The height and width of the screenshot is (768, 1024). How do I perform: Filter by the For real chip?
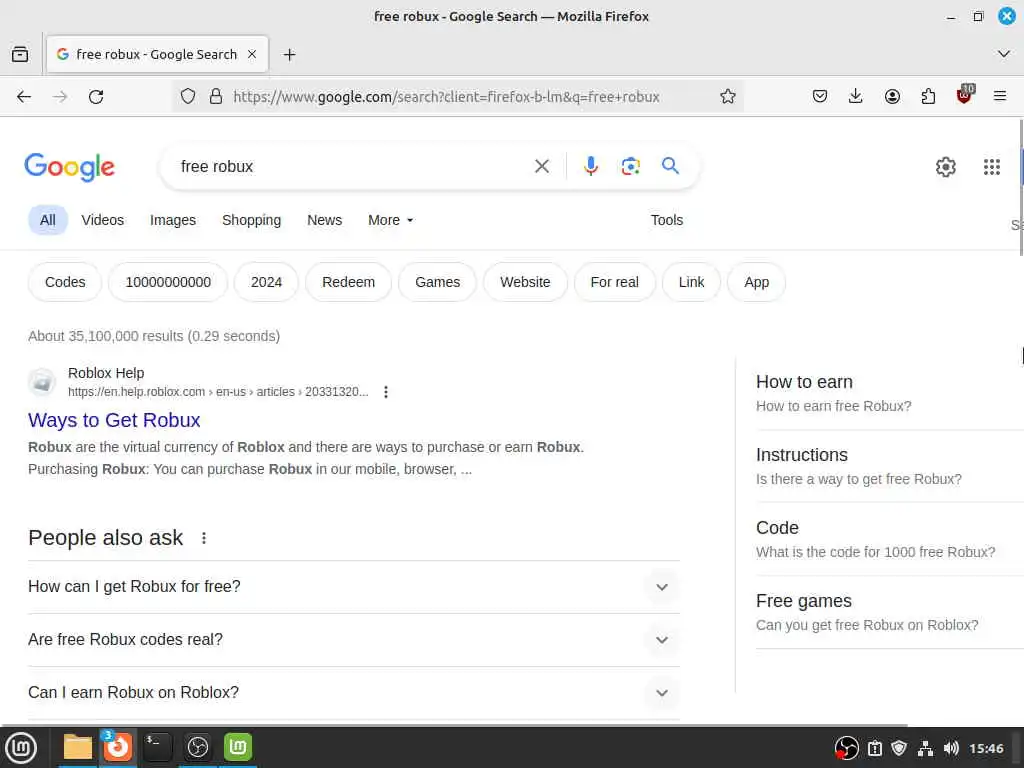pos(615,282)
